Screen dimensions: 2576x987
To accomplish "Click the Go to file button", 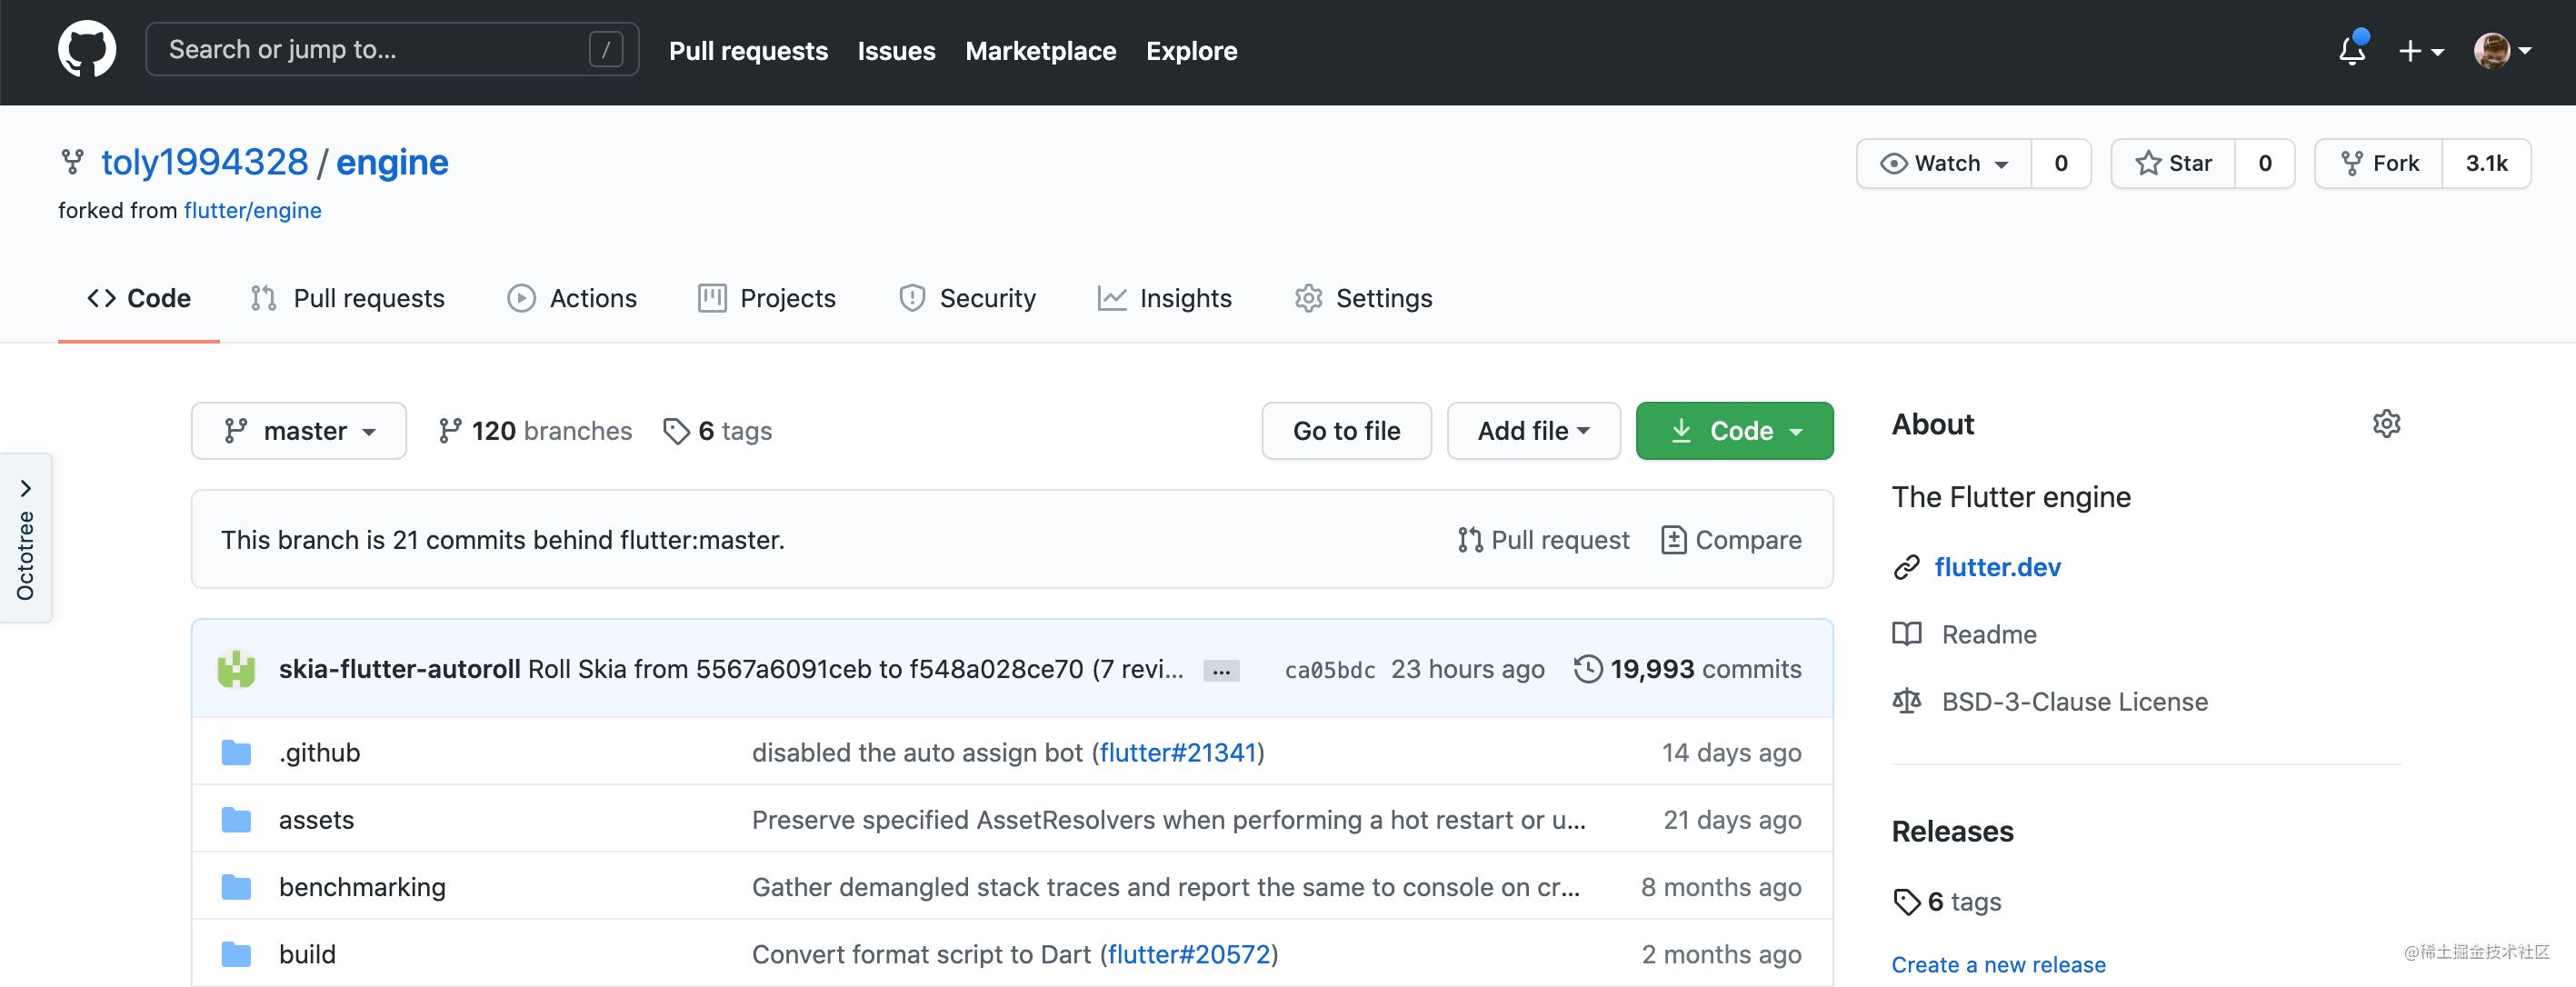I will coord(1346,431).
